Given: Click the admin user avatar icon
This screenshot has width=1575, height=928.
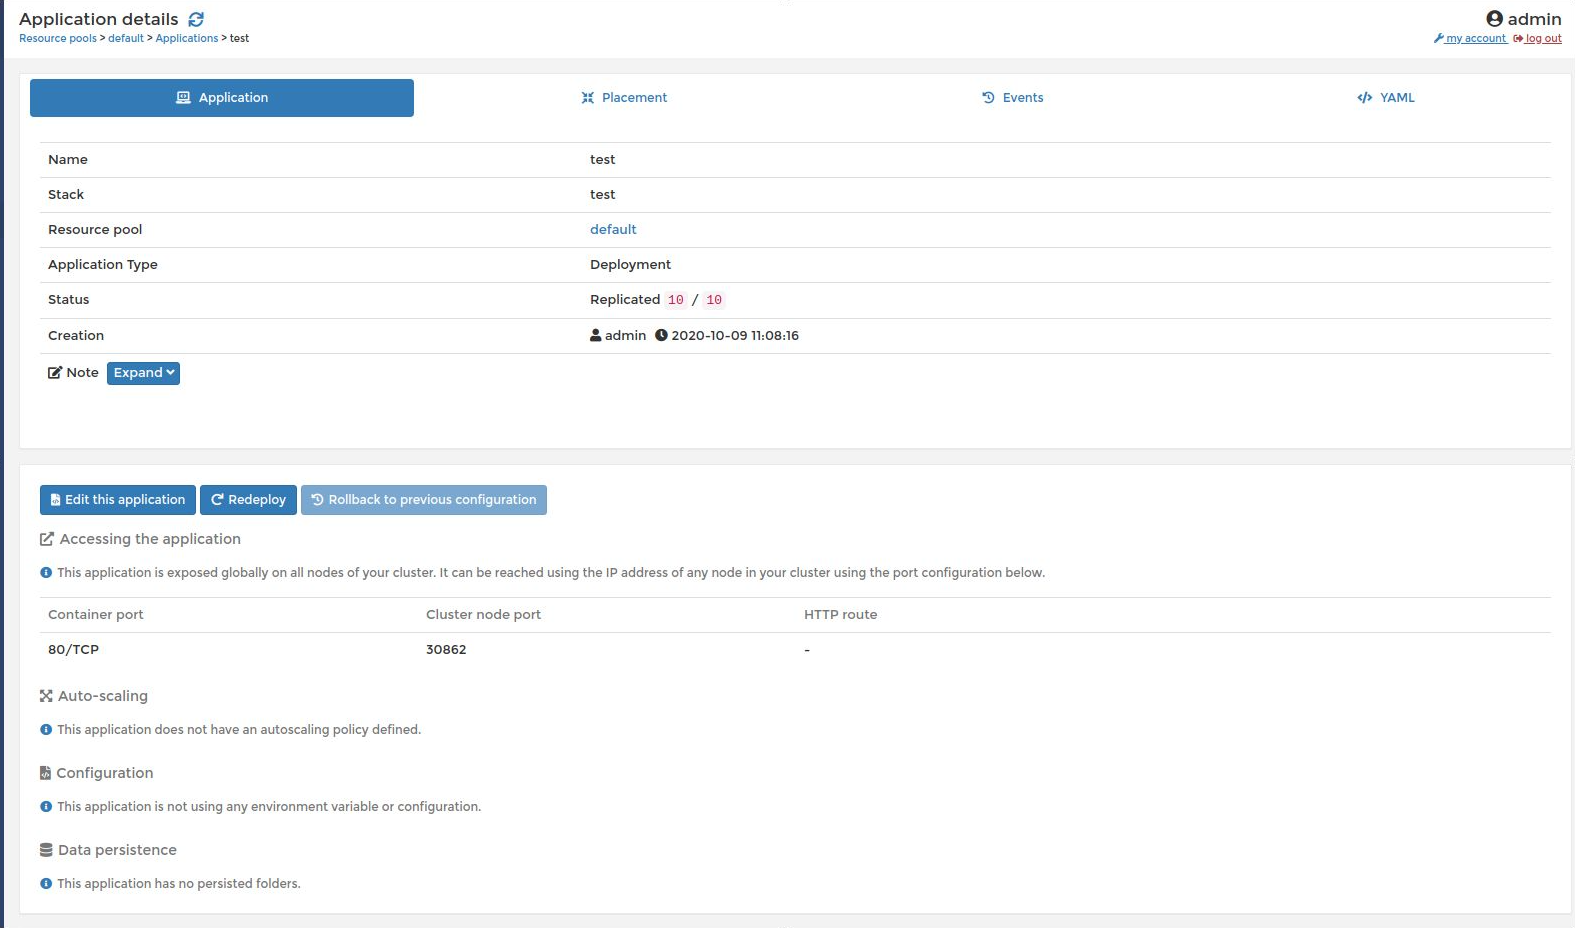Looking at the screenshot, I should coord(1494,19).
